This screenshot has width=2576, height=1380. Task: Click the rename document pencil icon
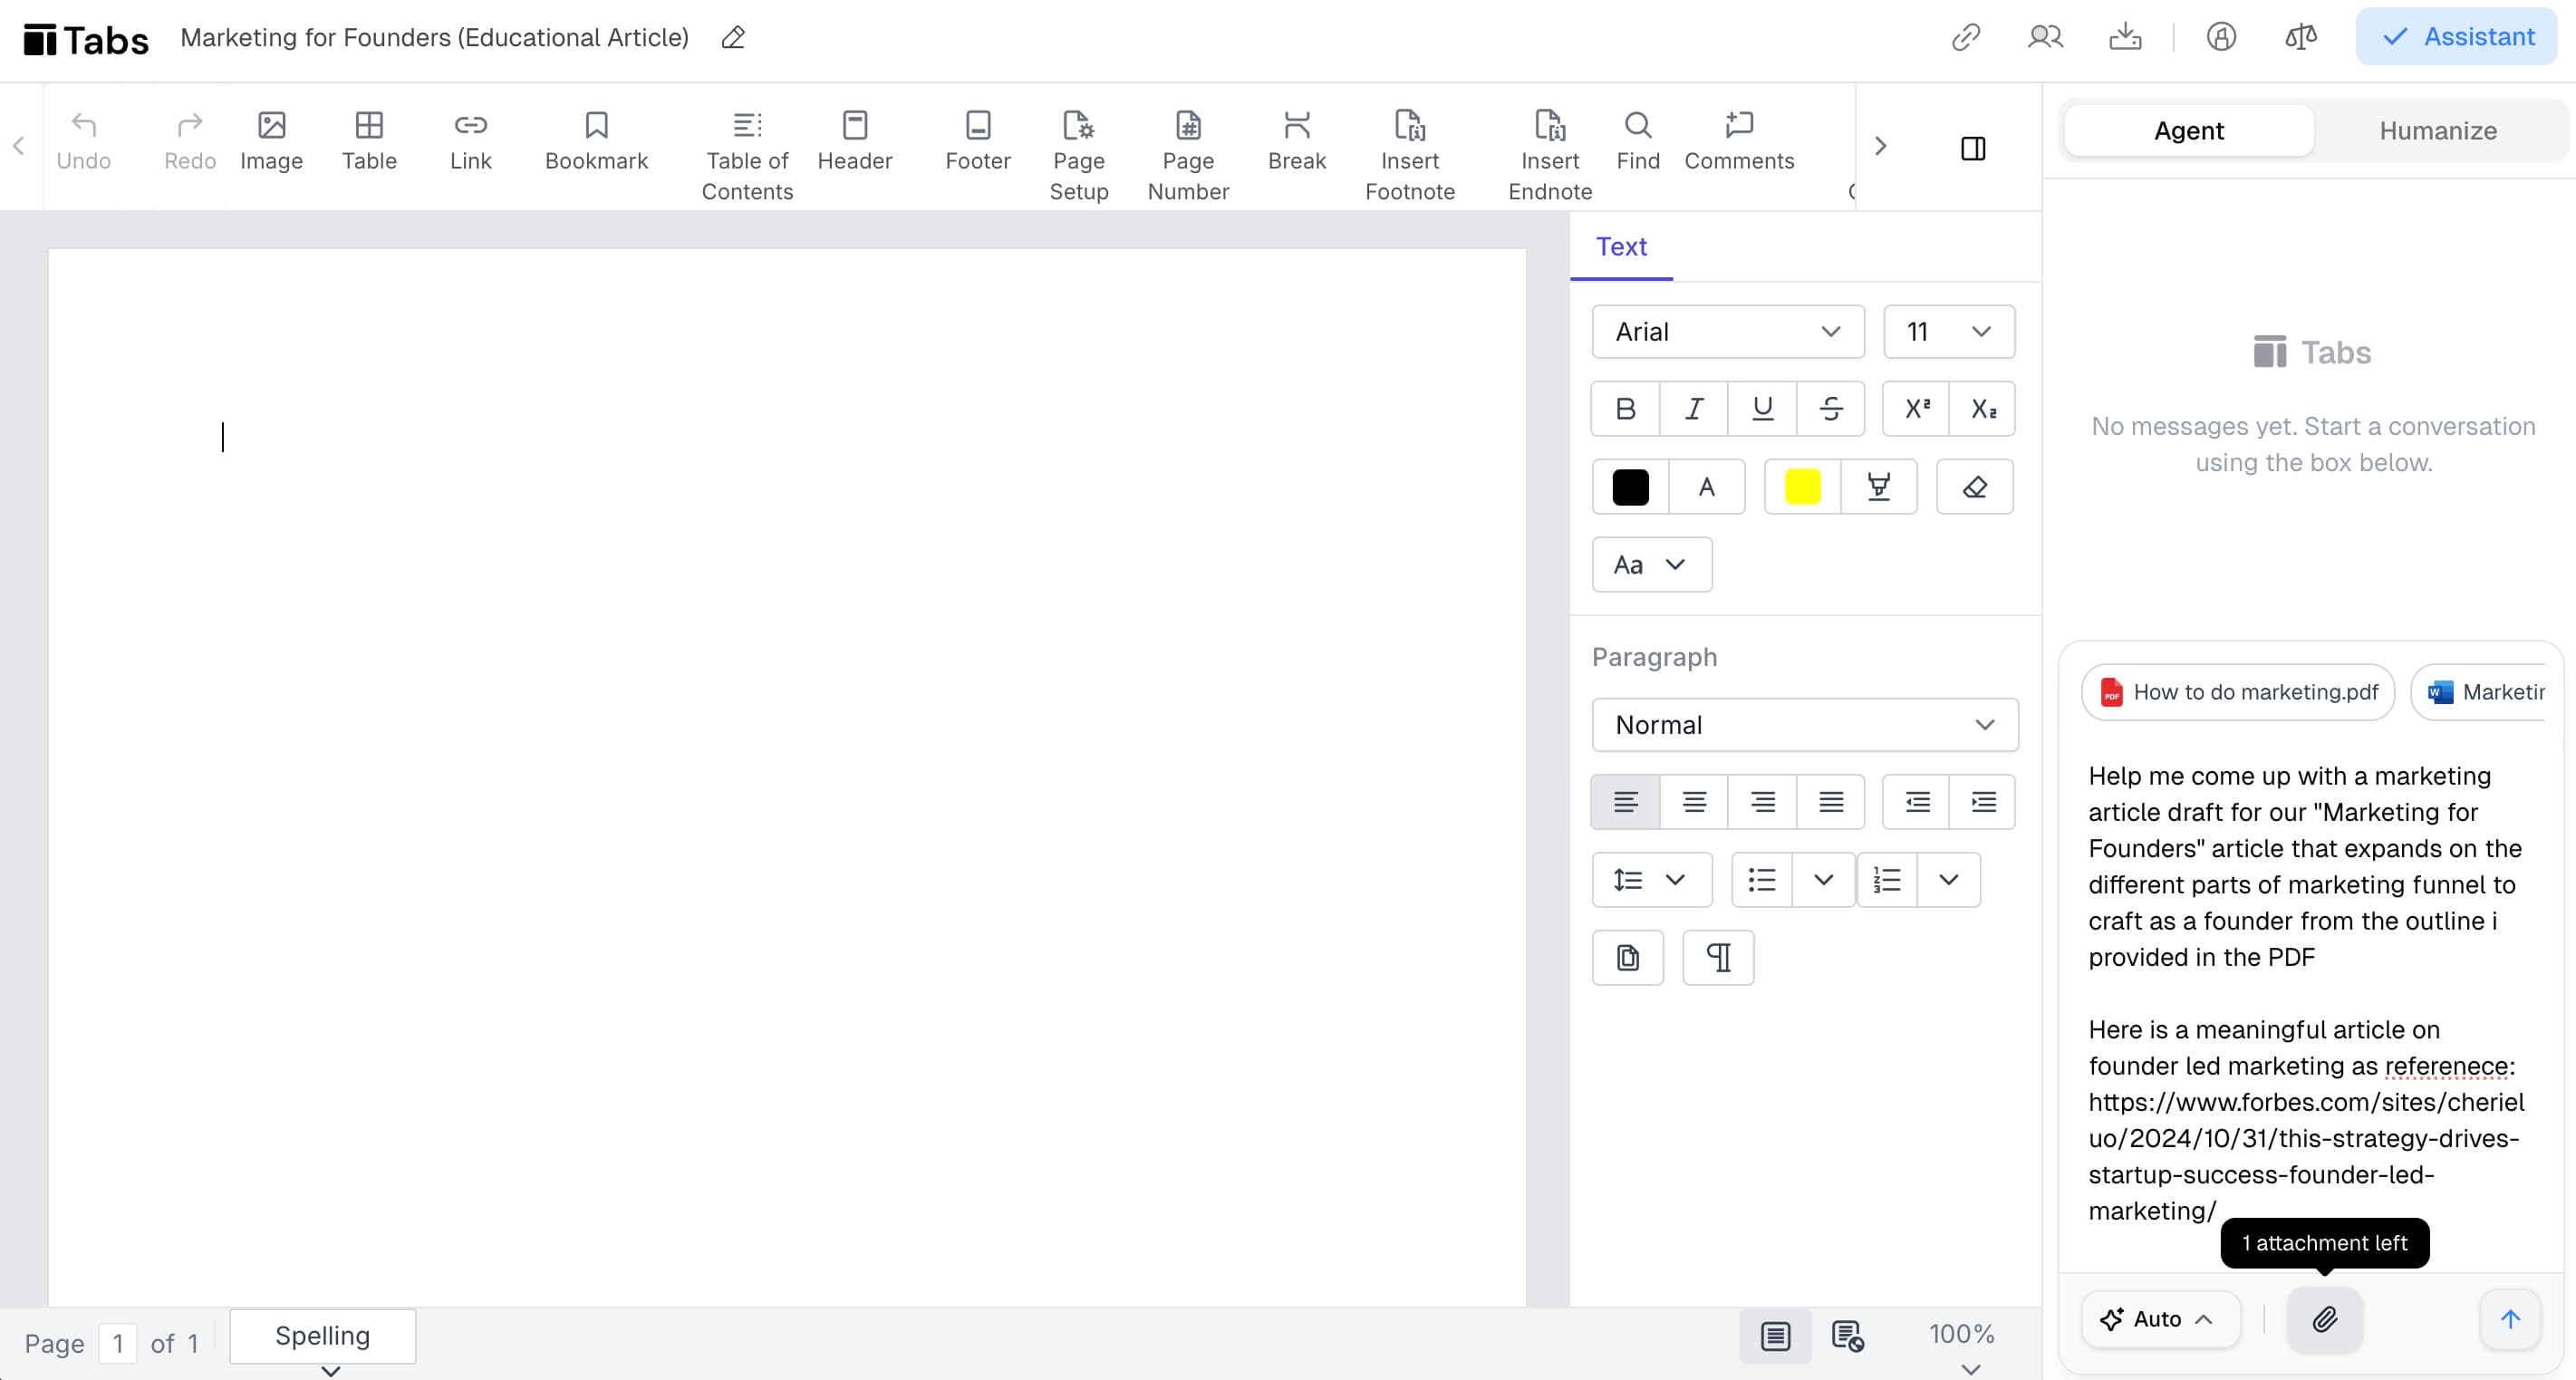coord(733,38)
